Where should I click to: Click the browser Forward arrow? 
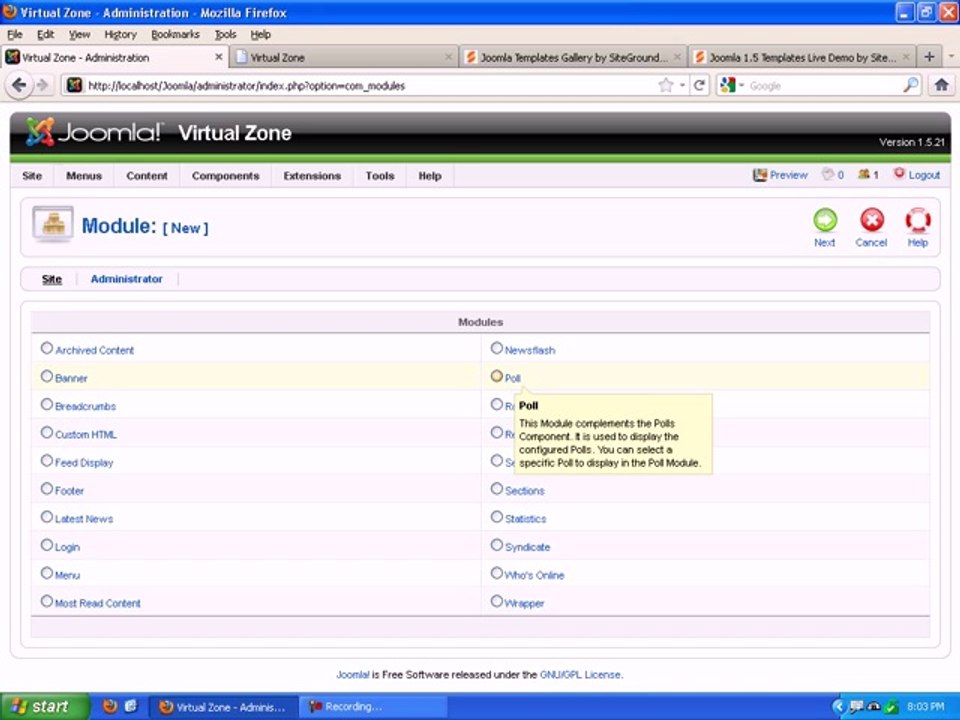coord(42,85)
